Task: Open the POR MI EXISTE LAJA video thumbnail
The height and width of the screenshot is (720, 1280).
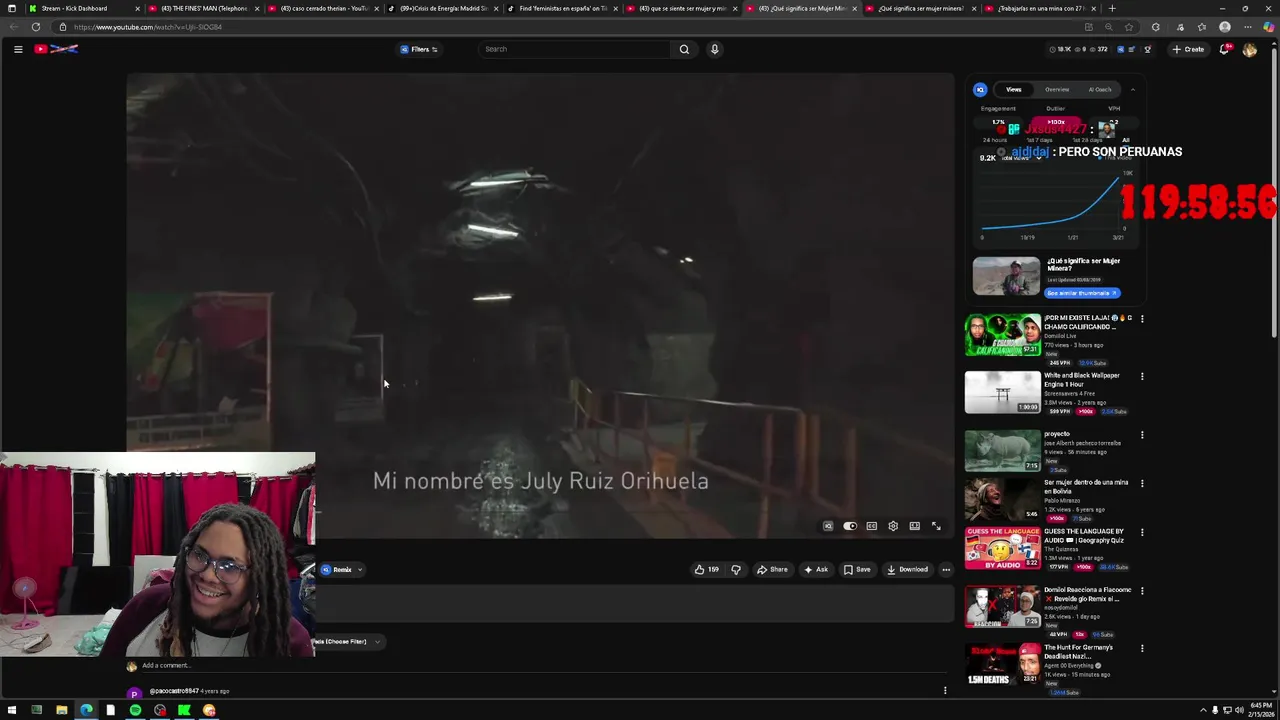Action: point(1002,335)
